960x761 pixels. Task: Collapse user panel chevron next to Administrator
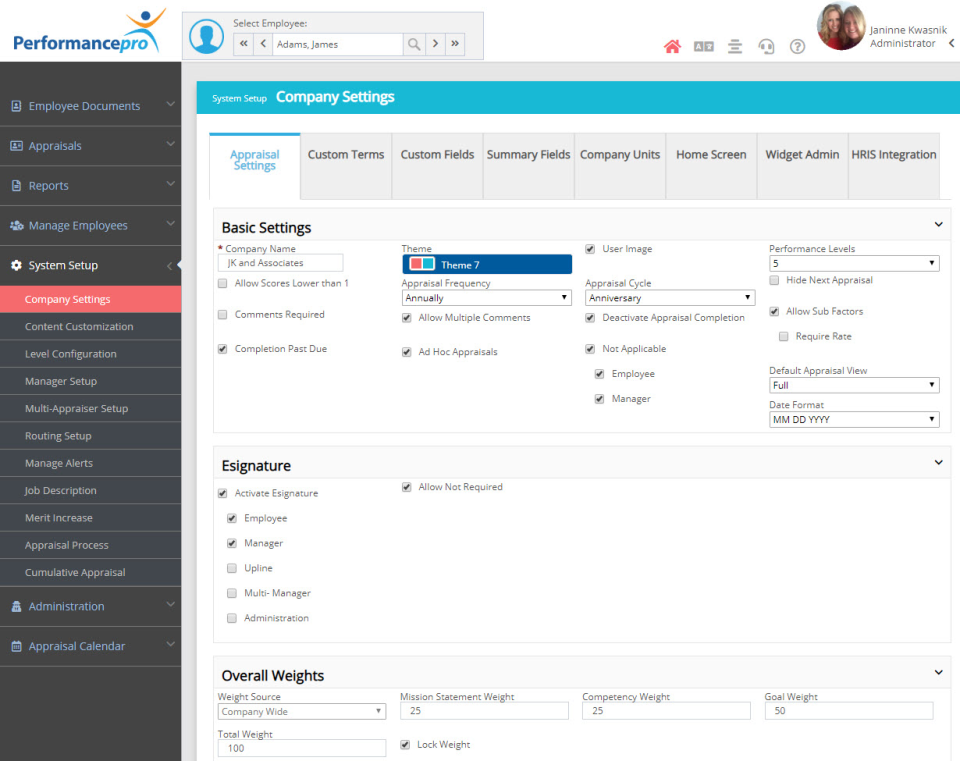951,43
